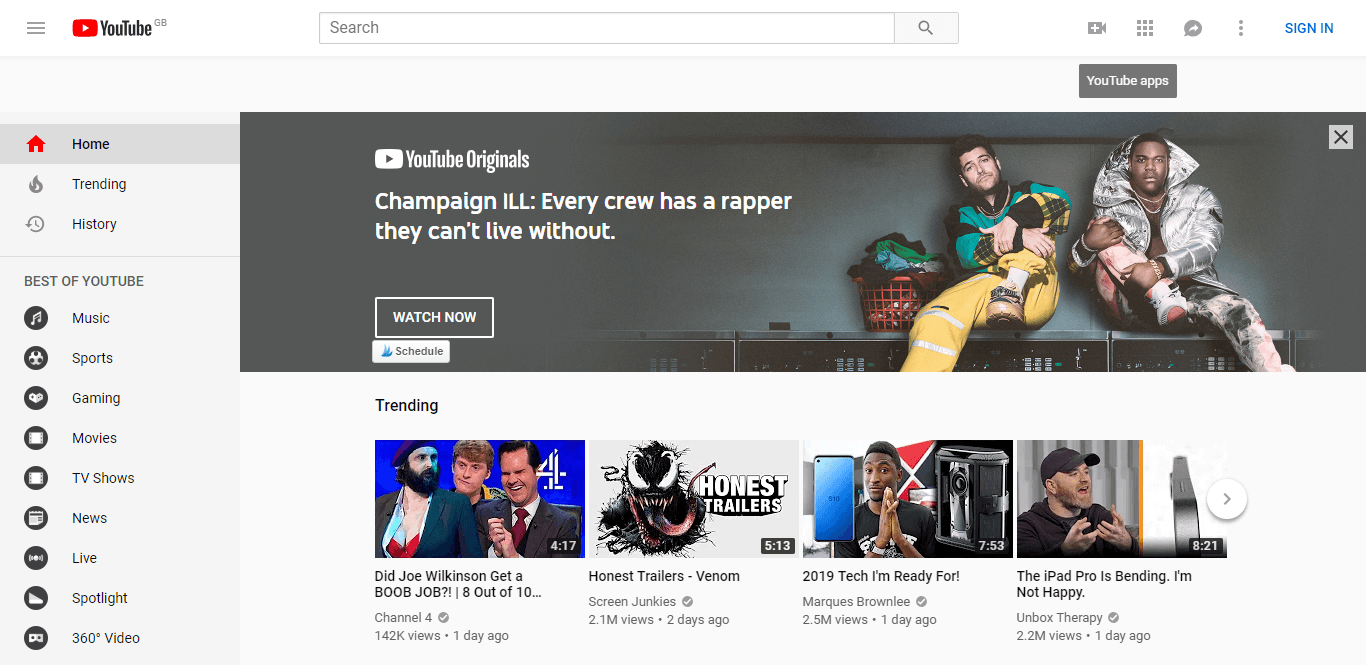Click the History clock icon
The width and height of the screenshot is (1366, 665).
[x=36, y=224]
